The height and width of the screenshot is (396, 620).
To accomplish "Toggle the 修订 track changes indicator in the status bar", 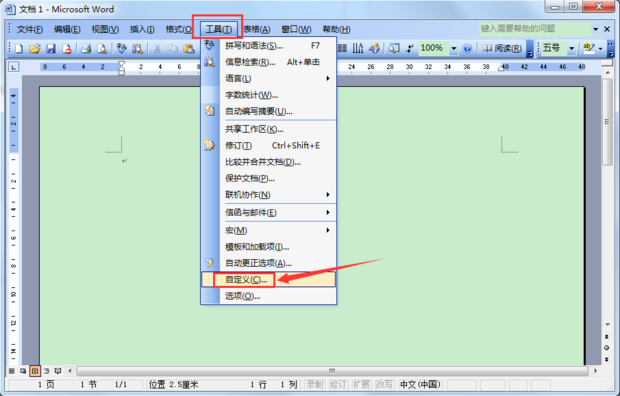I will pos(338,384).
